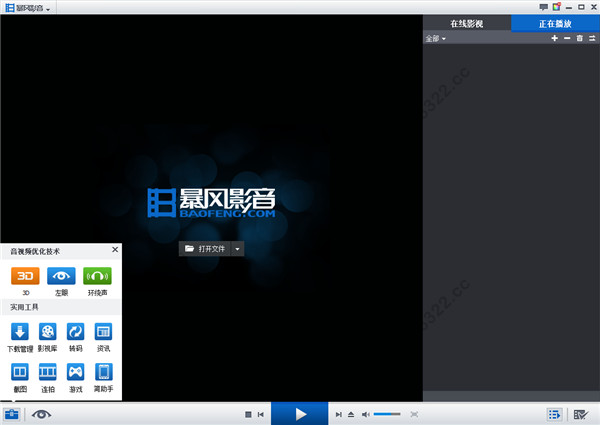Click the 暴风影音 logo in video area
The width and height of the screenshot is (600, 425).
211,203
